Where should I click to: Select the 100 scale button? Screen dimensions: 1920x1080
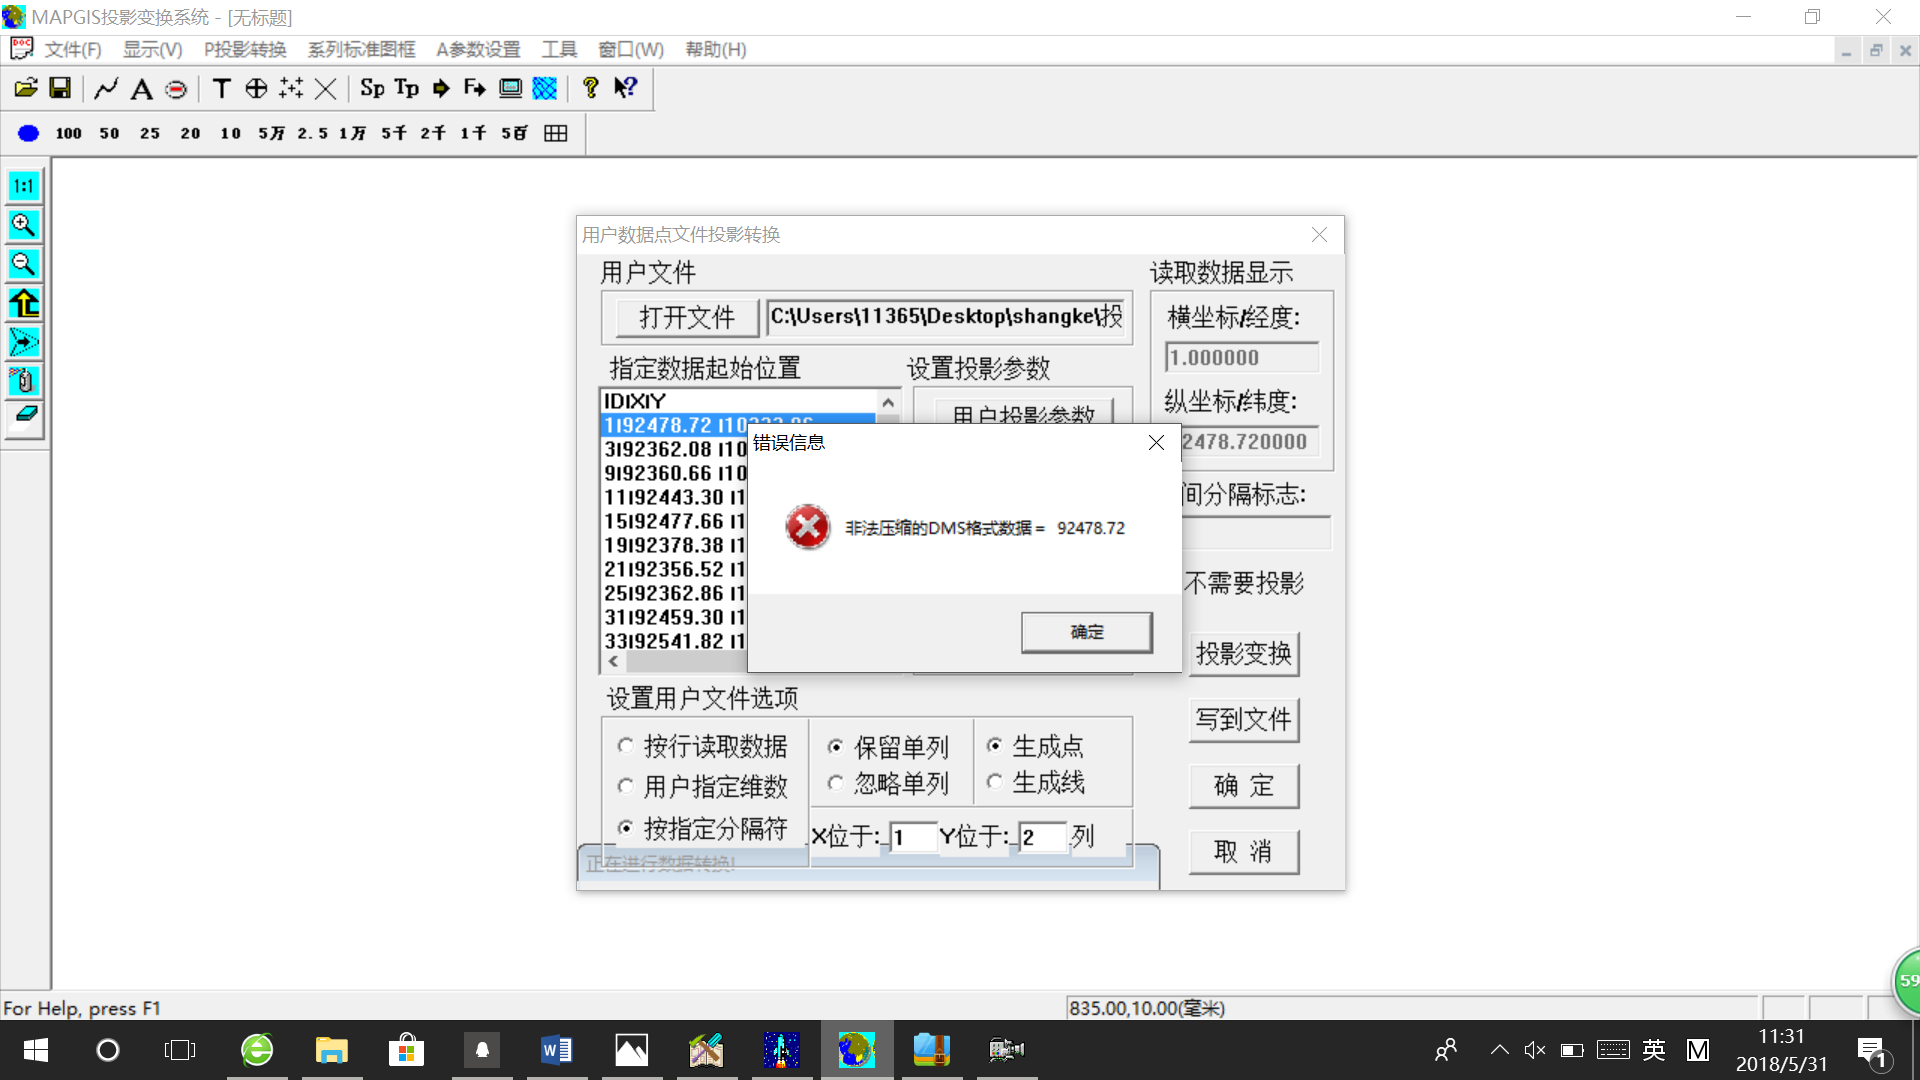click(69, 133)
